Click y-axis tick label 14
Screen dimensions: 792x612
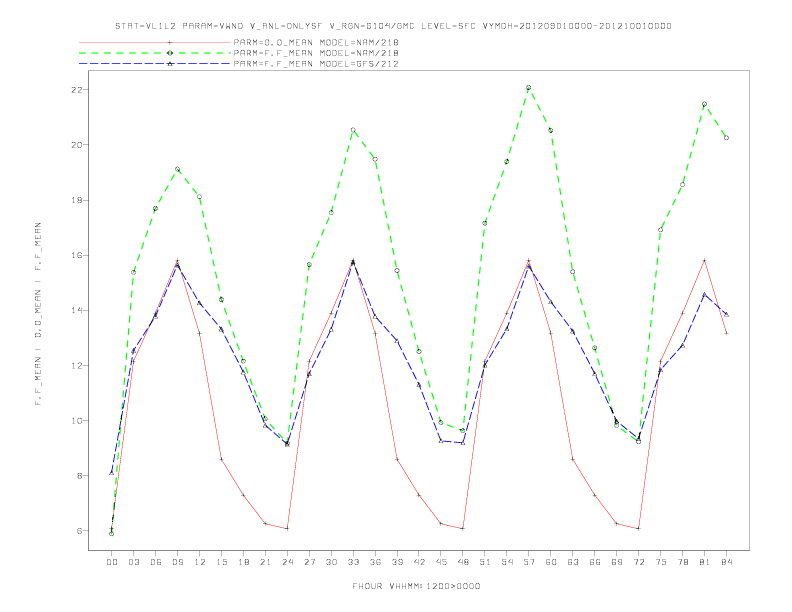(77, 310)
